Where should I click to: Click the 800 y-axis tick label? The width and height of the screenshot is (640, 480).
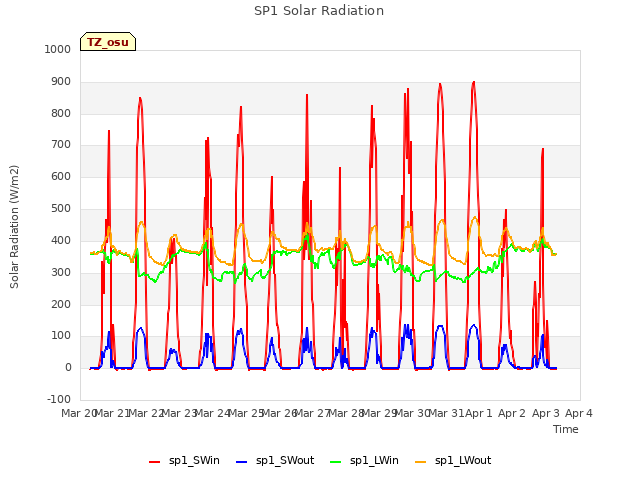[61, 113]
